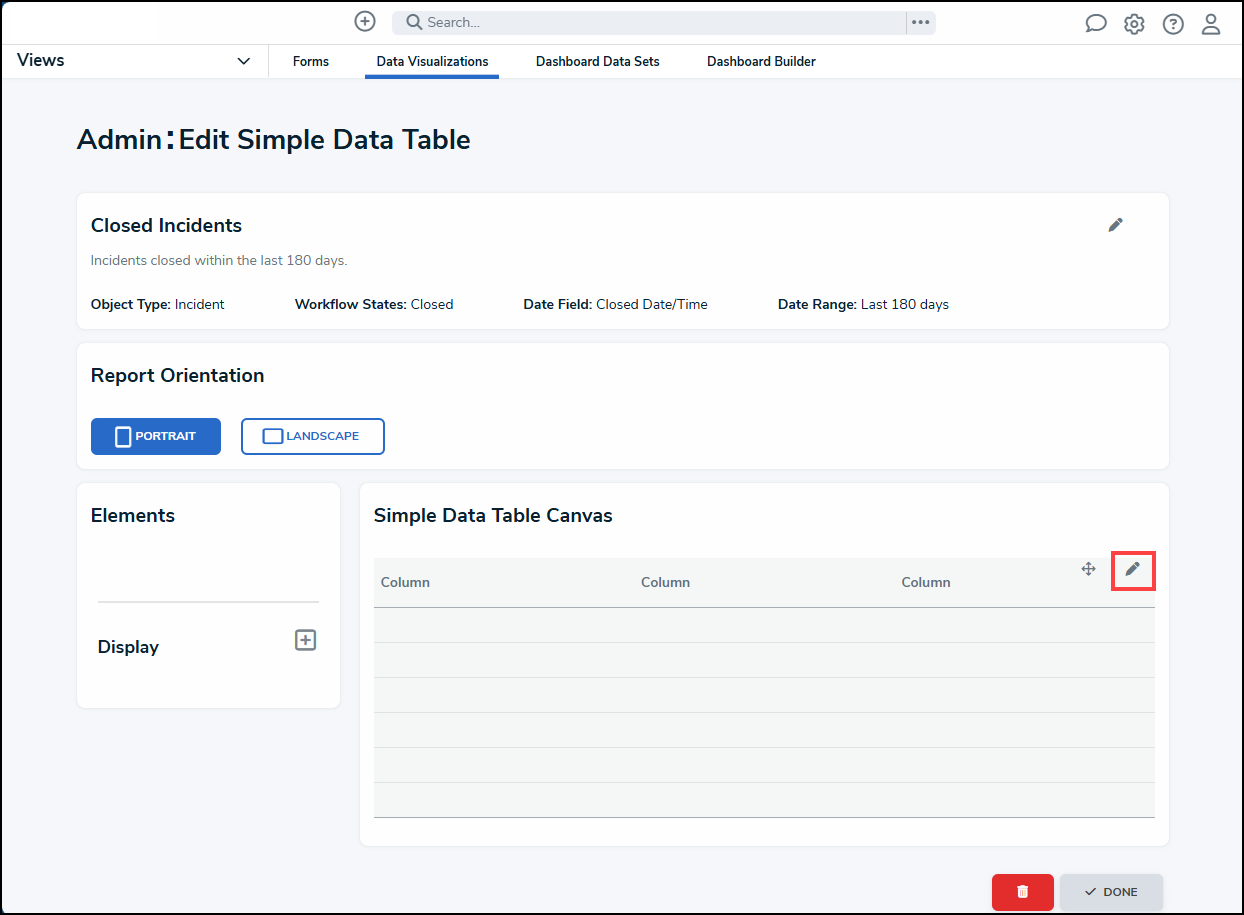Click the red delete trash button
Image resolution: width=1244 pixels, height=915 pixels.
1023,892
